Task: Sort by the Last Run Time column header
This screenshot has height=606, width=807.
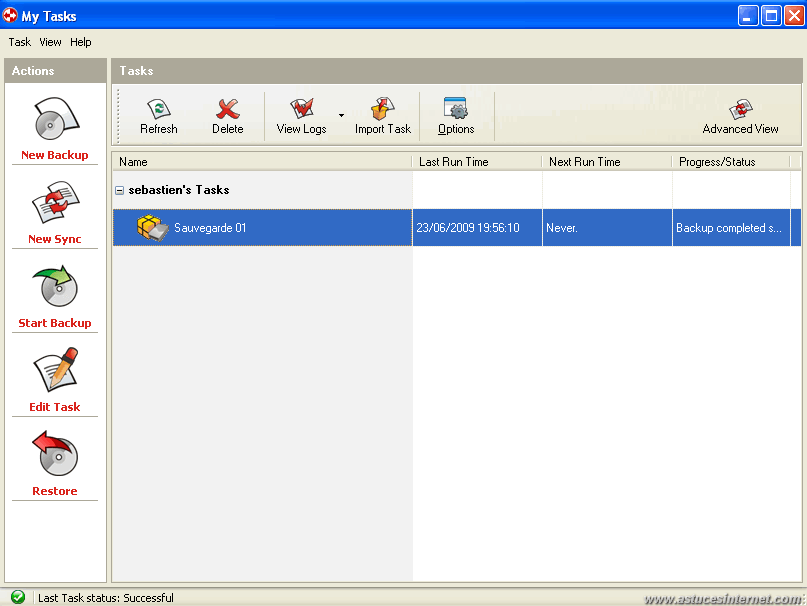Action: (477, 162)
